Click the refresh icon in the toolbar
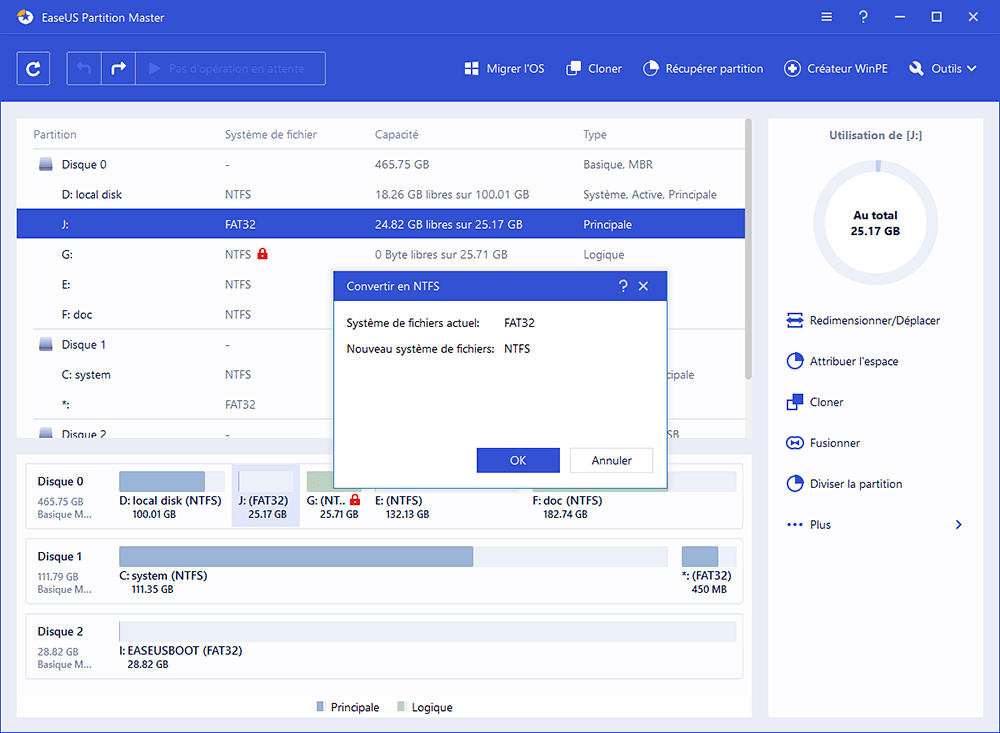The width and height of the screenshot is (1000, 733). click(33, 69)
